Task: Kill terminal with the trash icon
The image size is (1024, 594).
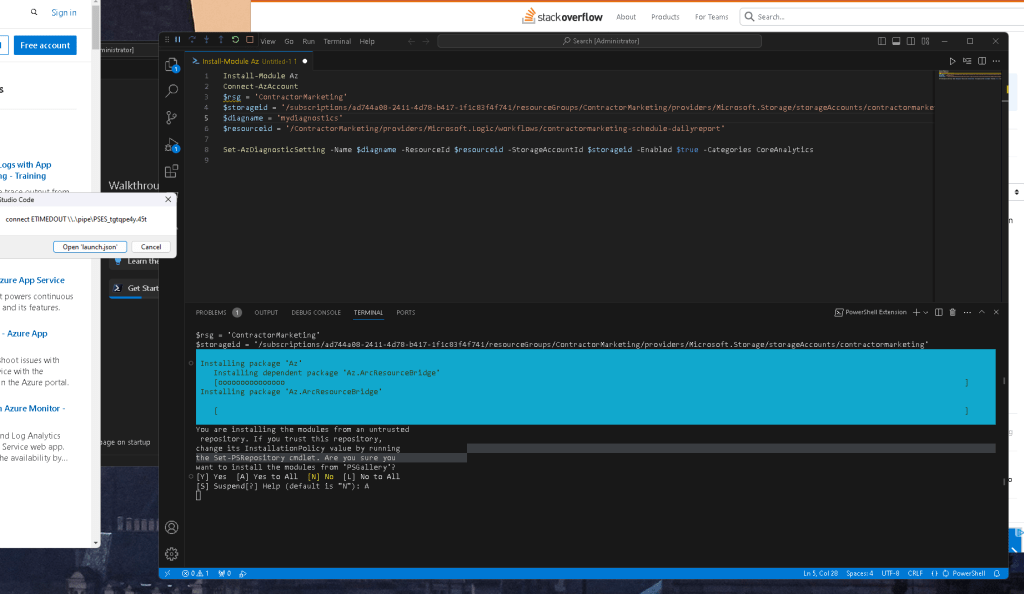Action: (x=953, y=313)
